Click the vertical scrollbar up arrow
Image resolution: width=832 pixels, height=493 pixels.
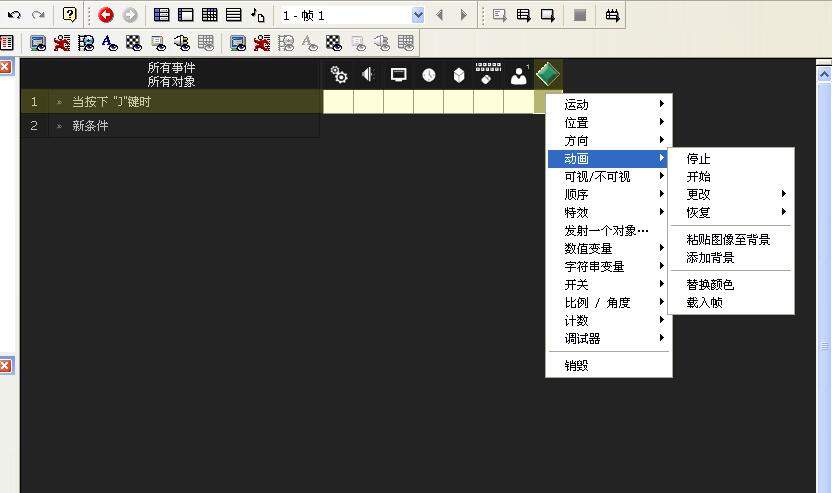pyautogui.click(x=824, y=74)
